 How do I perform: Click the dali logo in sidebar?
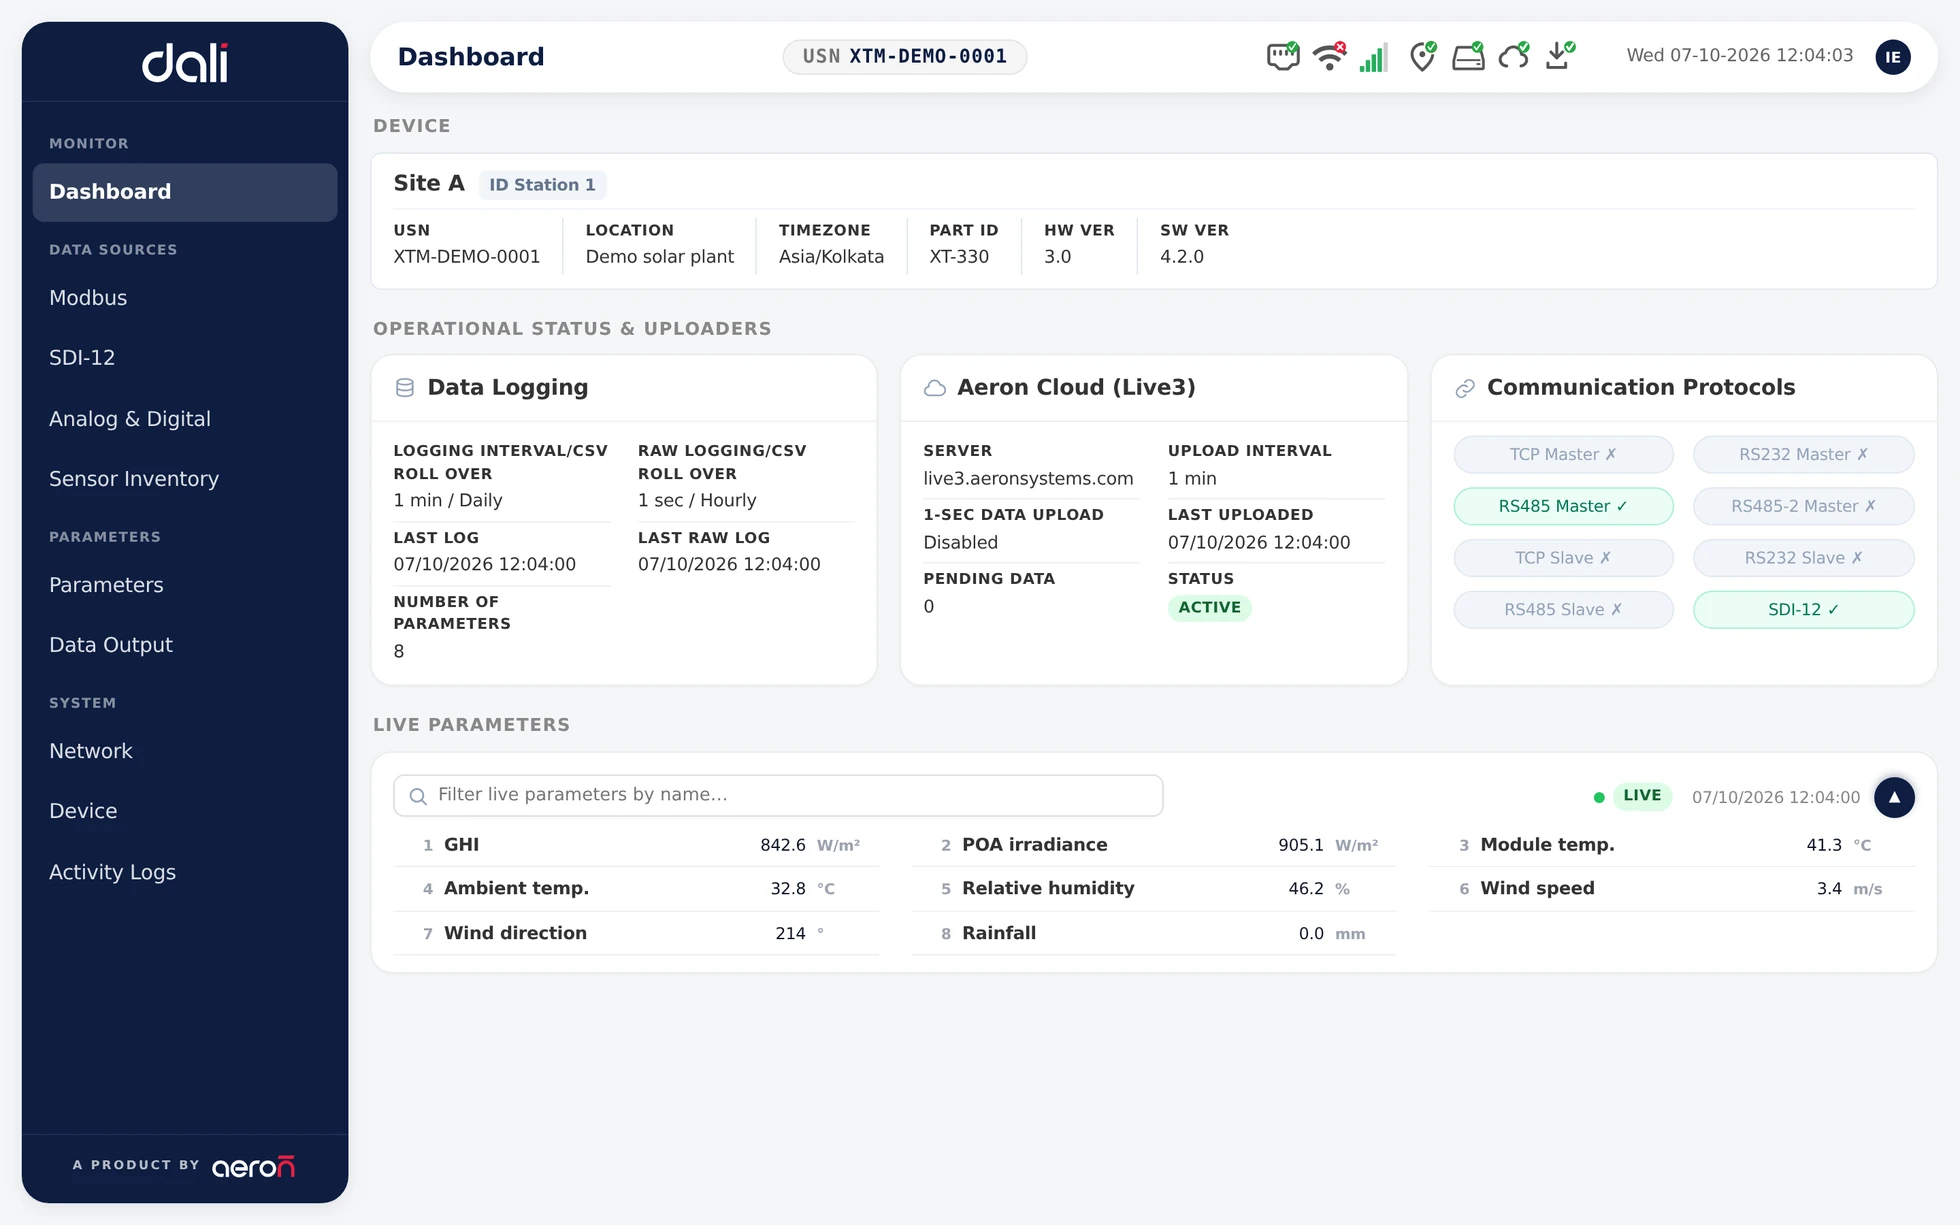pos(185,63)
